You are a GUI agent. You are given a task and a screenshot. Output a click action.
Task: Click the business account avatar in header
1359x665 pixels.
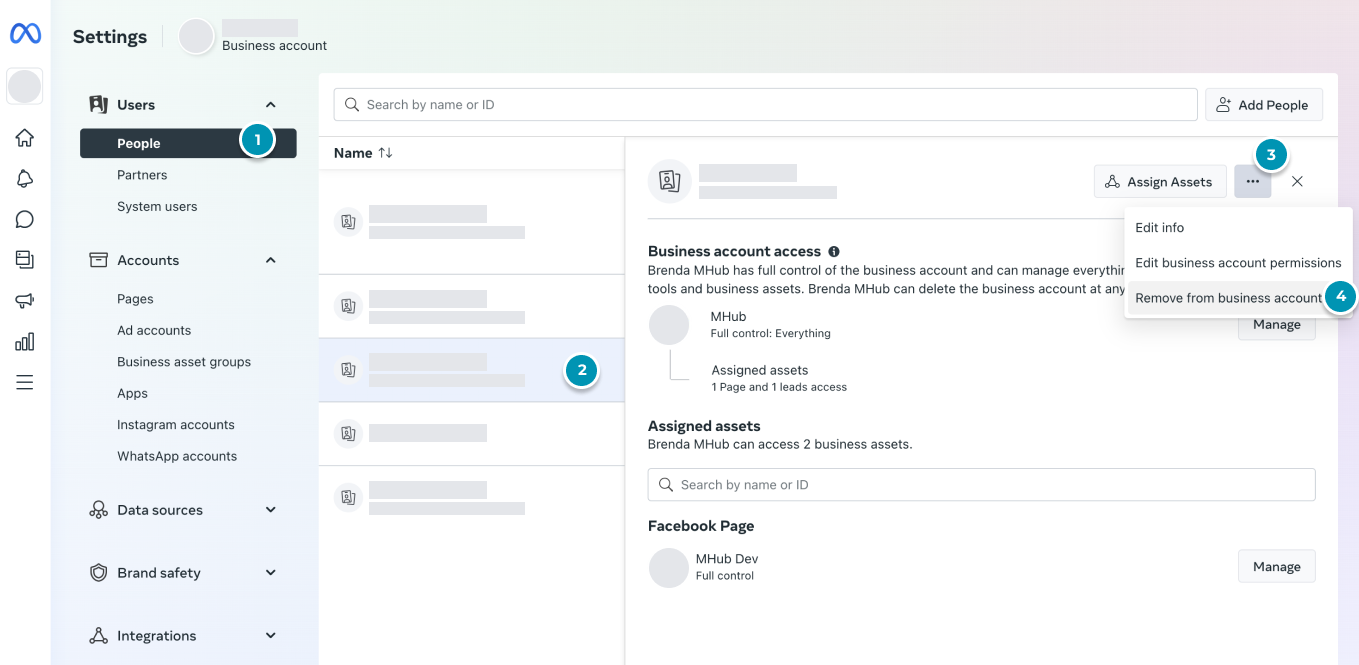196,36
